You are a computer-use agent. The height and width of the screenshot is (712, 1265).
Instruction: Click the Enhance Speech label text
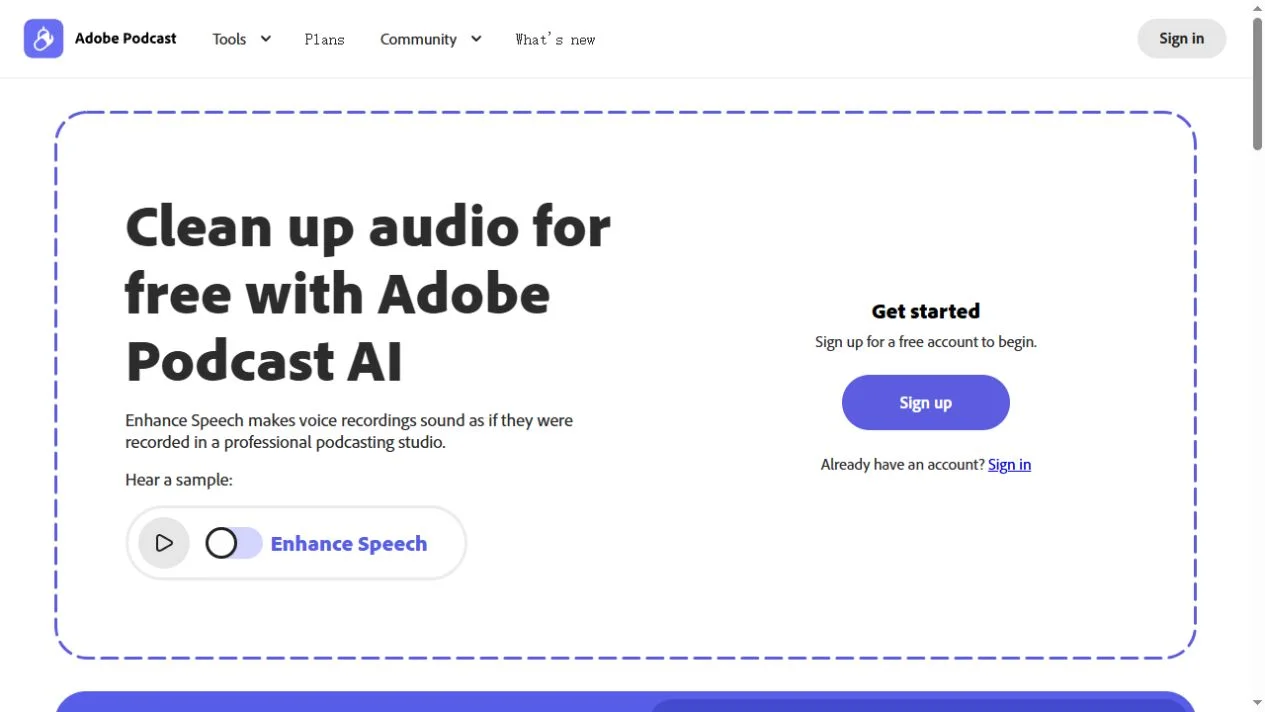pyautogui.click(x=349, y=544)
